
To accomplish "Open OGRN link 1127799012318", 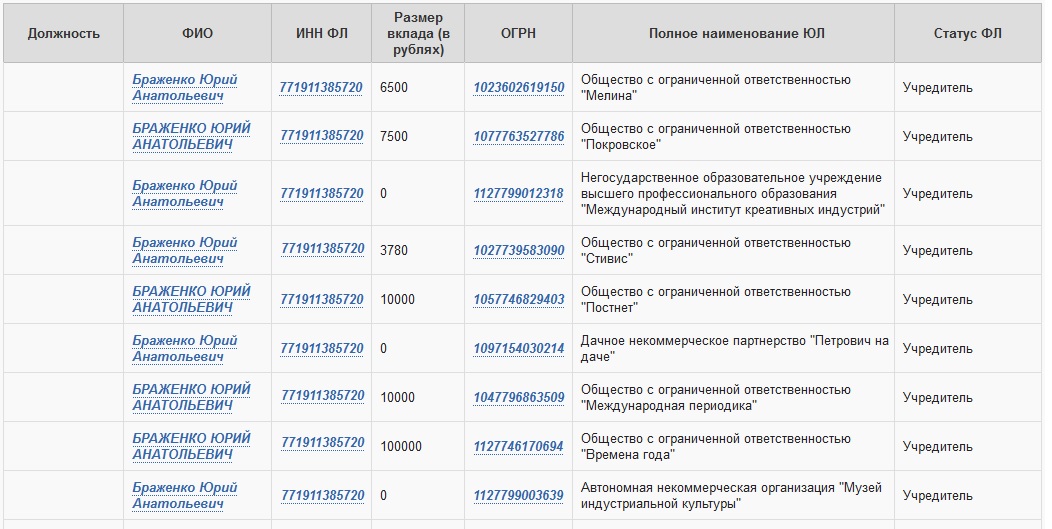I will pos(518,194).
